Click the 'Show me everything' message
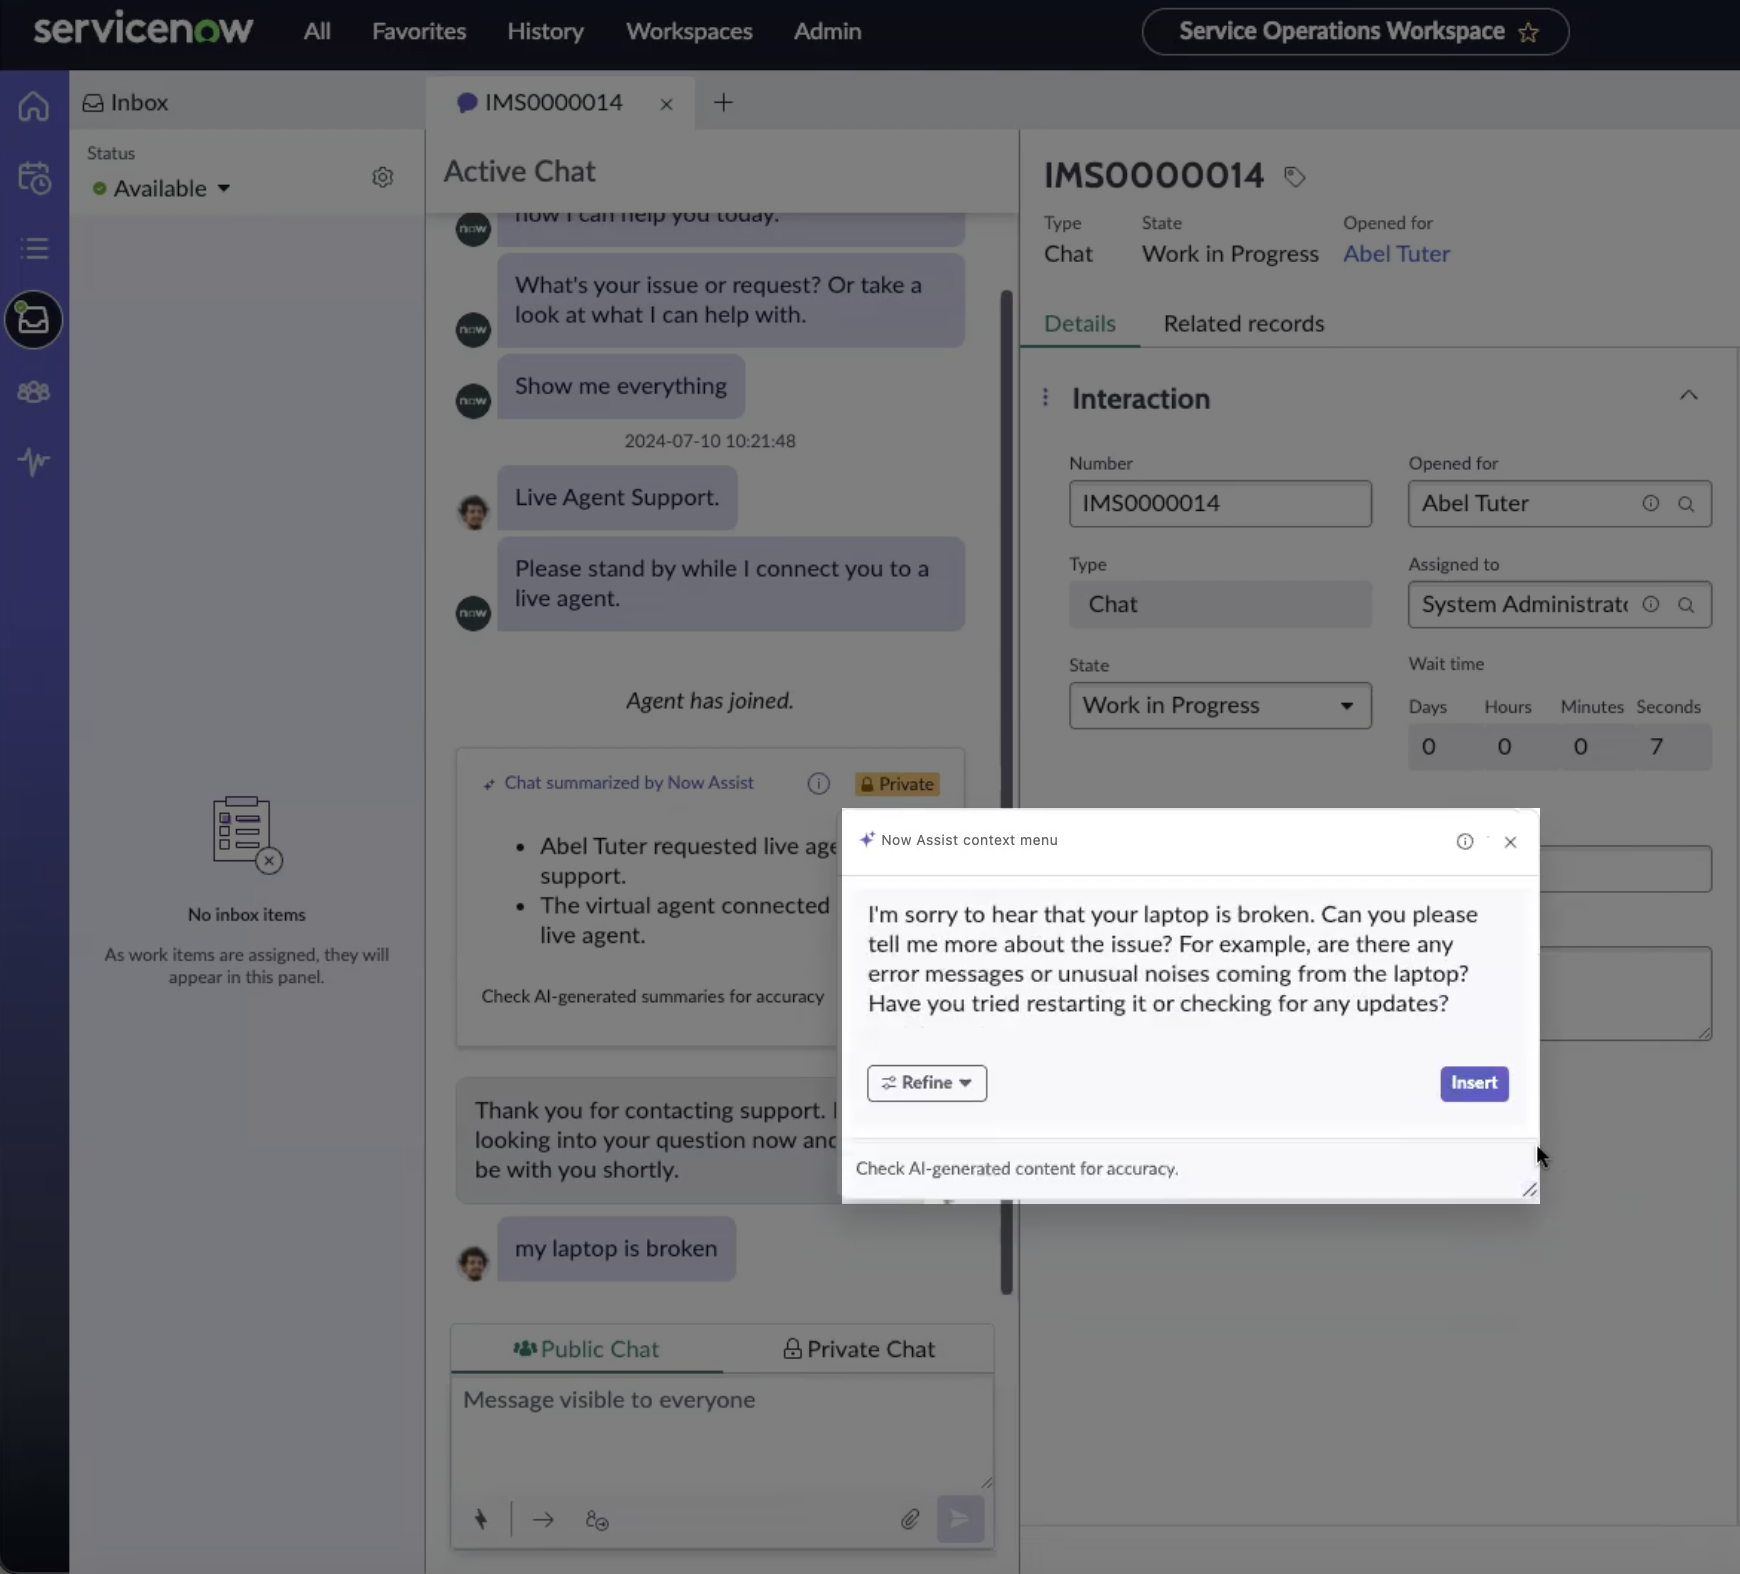Viewport: 1740px width, 1574px height. 620,387
